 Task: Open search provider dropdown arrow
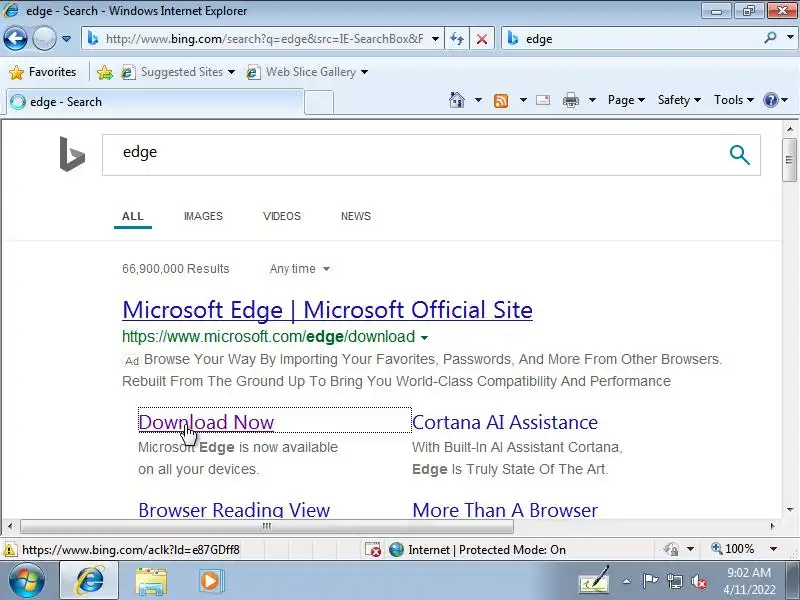(x=790, y=38)
